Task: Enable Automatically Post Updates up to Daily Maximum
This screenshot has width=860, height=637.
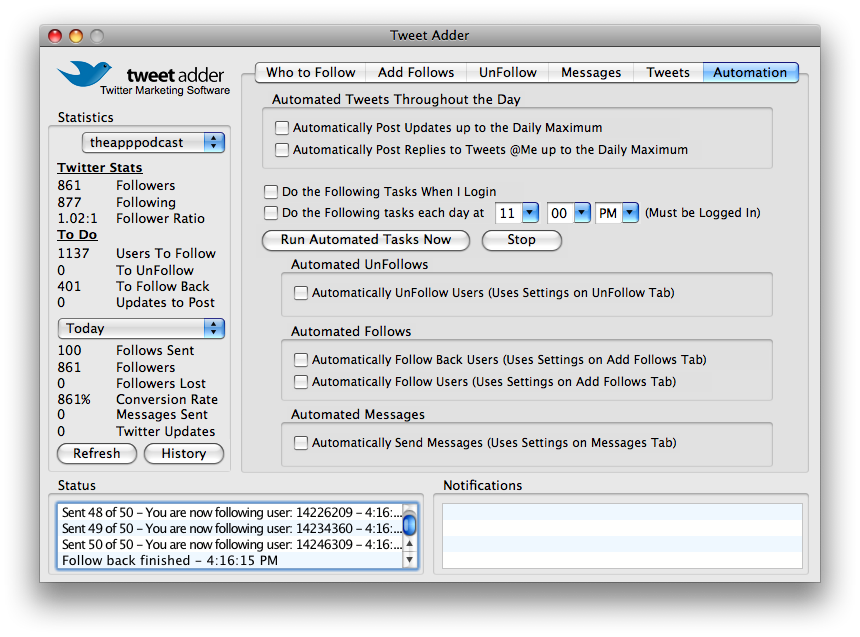Action: click(282, 128)
